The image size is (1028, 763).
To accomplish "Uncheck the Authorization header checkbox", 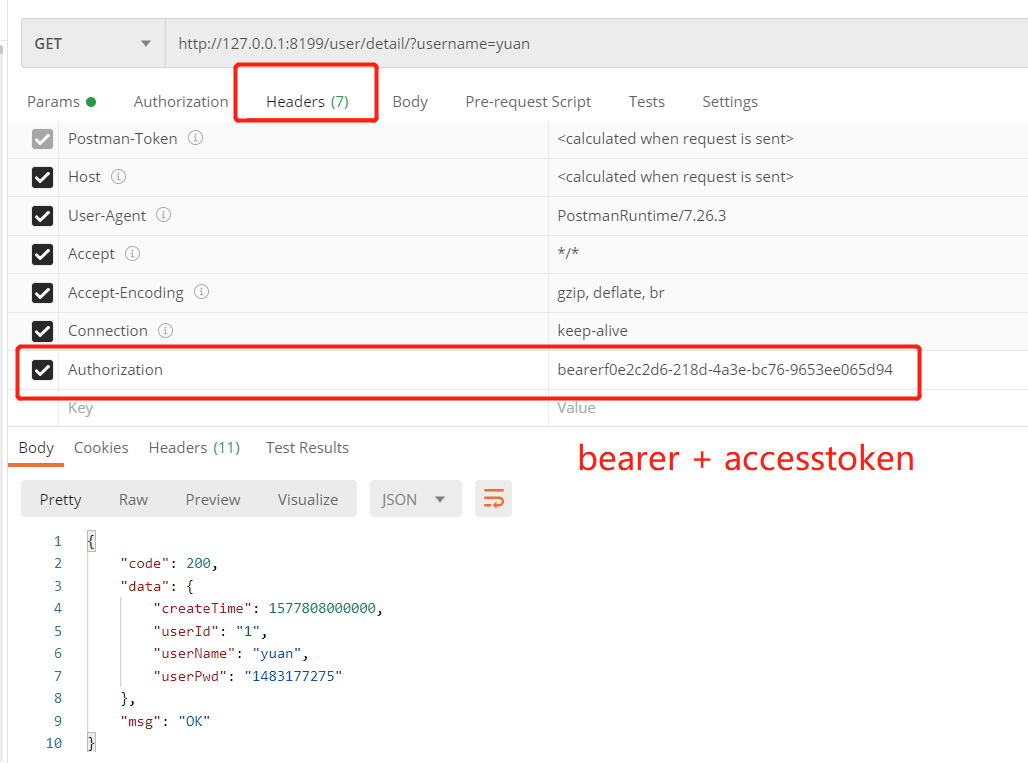I will [x=42, y=369].
